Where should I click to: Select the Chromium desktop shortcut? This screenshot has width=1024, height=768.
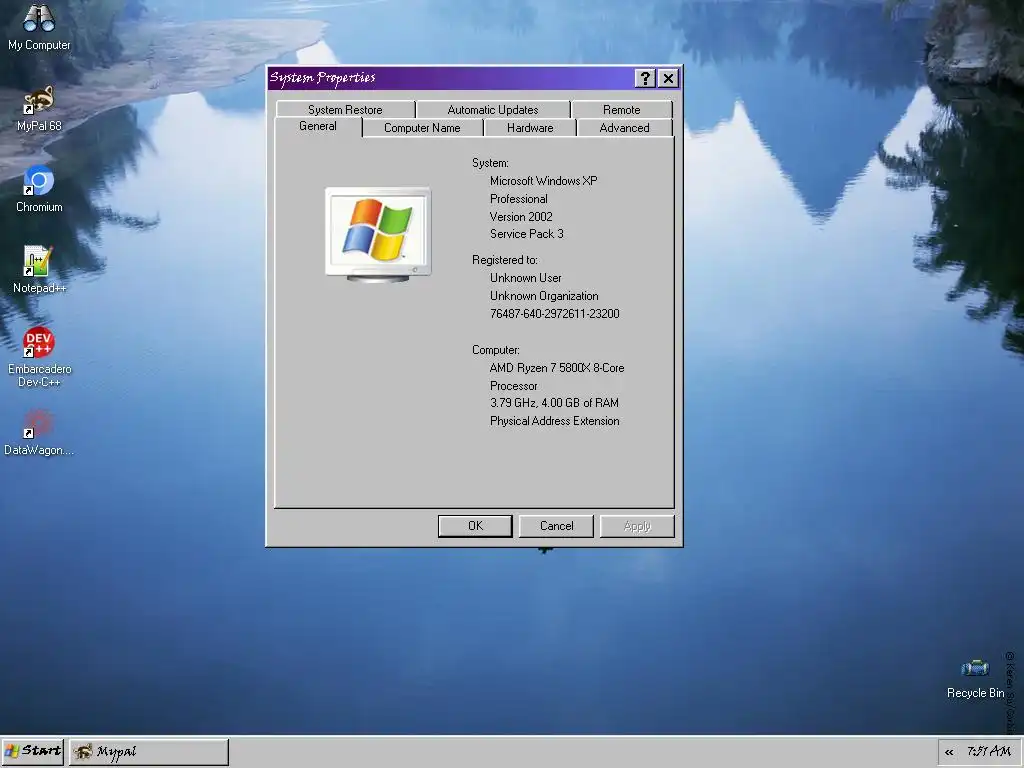coord(39,189)
